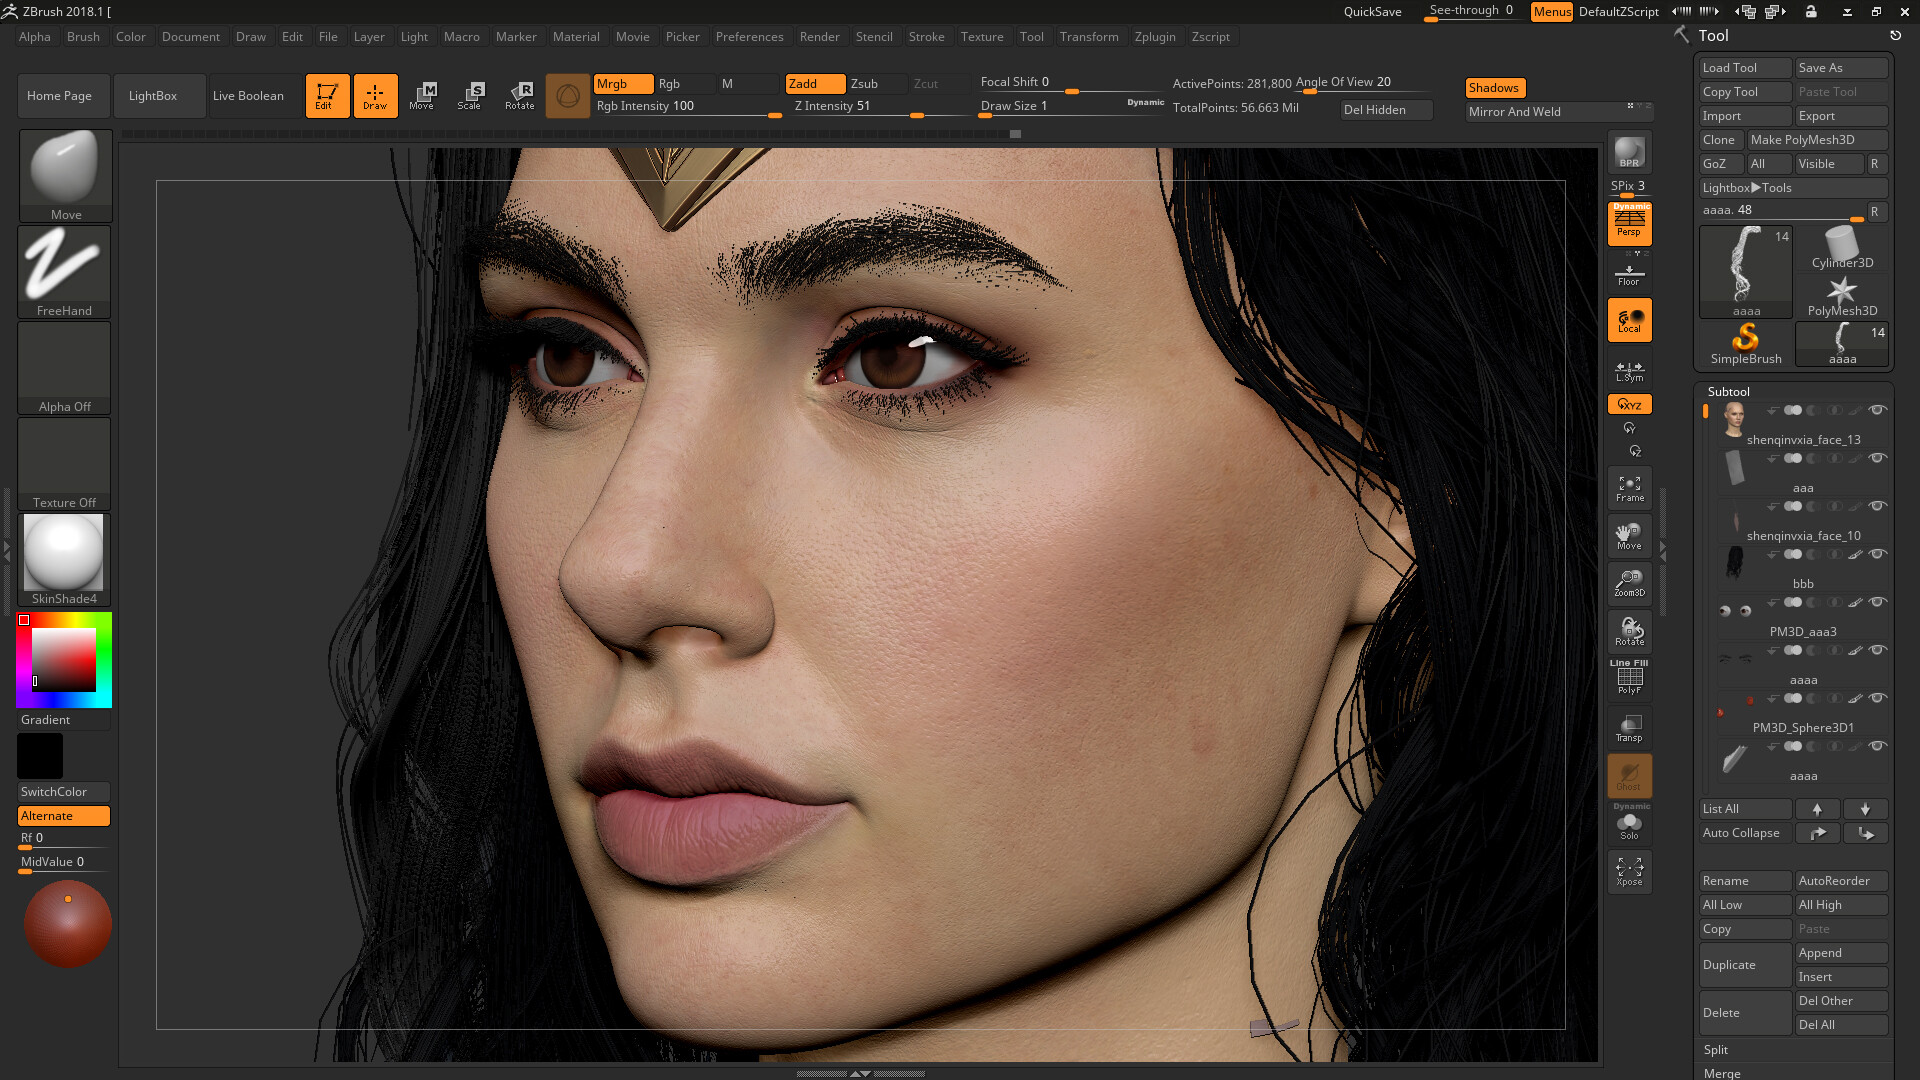The width and height of the screenshot is (1920, 1080).
Task: Click Make PolyMesh3D button
Action: click(1818, 140)
